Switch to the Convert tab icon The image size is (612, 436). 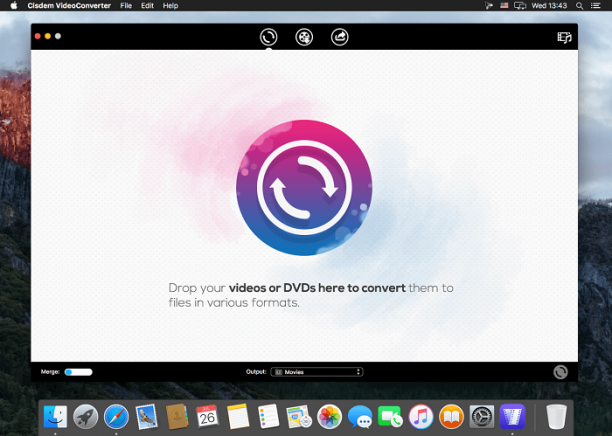[269, 37]
